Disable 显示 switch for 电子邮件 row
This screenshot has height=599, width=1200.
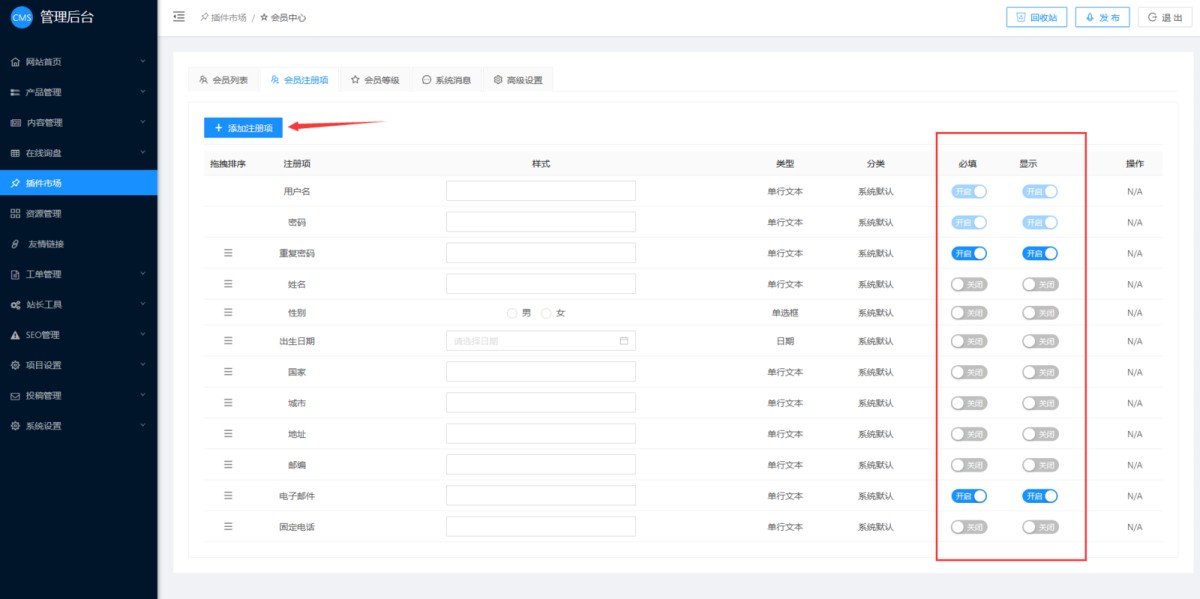pos(1039,495)
